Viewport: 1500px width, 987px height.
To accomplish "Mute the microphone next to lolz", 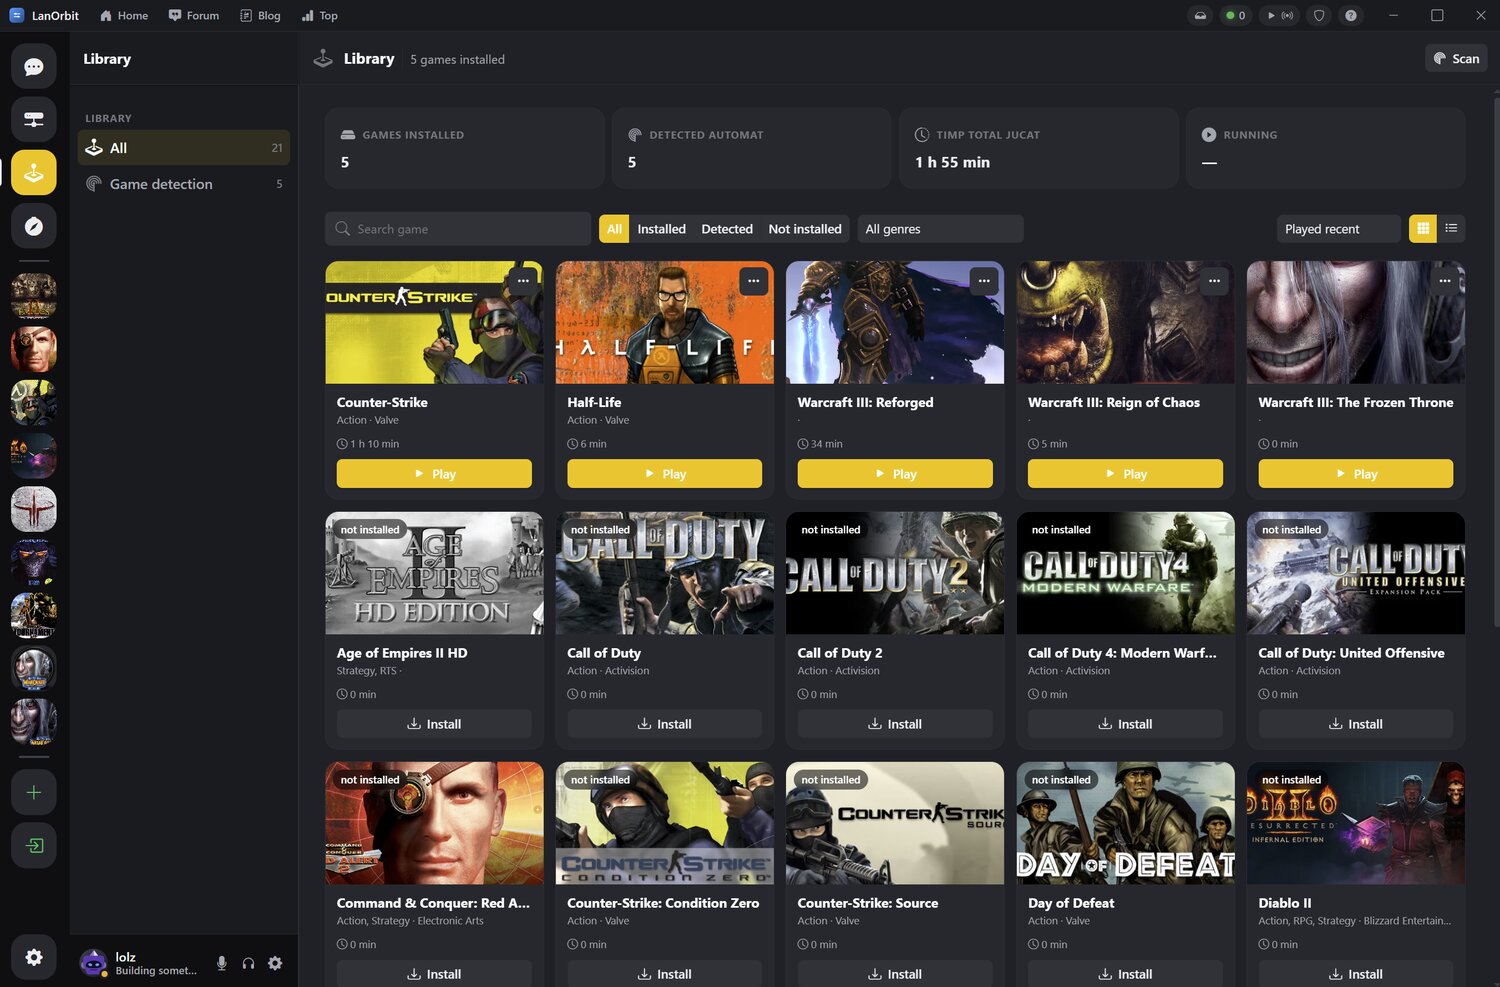I will point(221,963).
